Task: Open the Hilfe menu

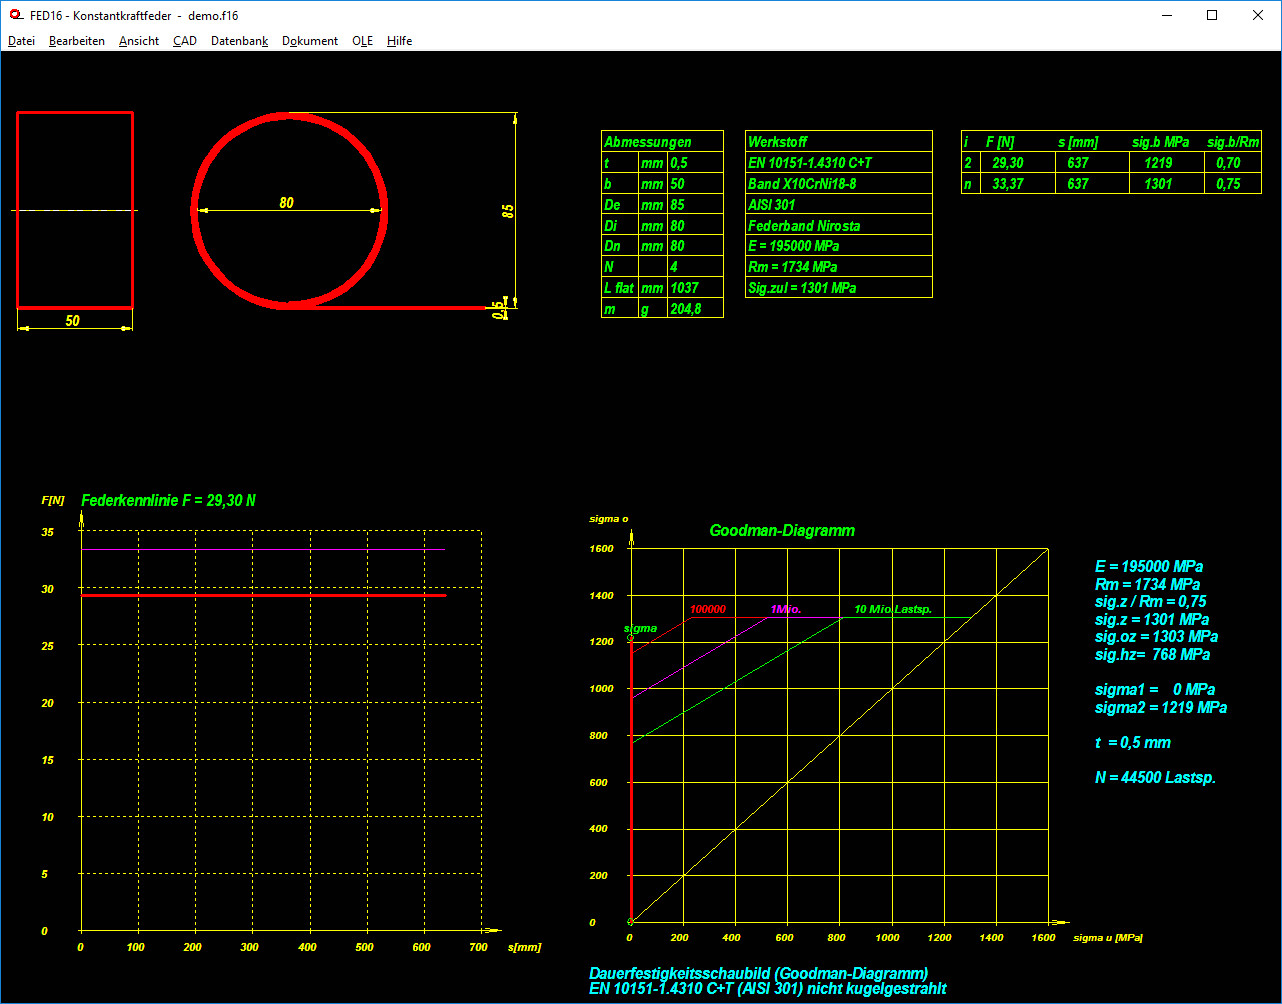Action: [x=399, y=41]
